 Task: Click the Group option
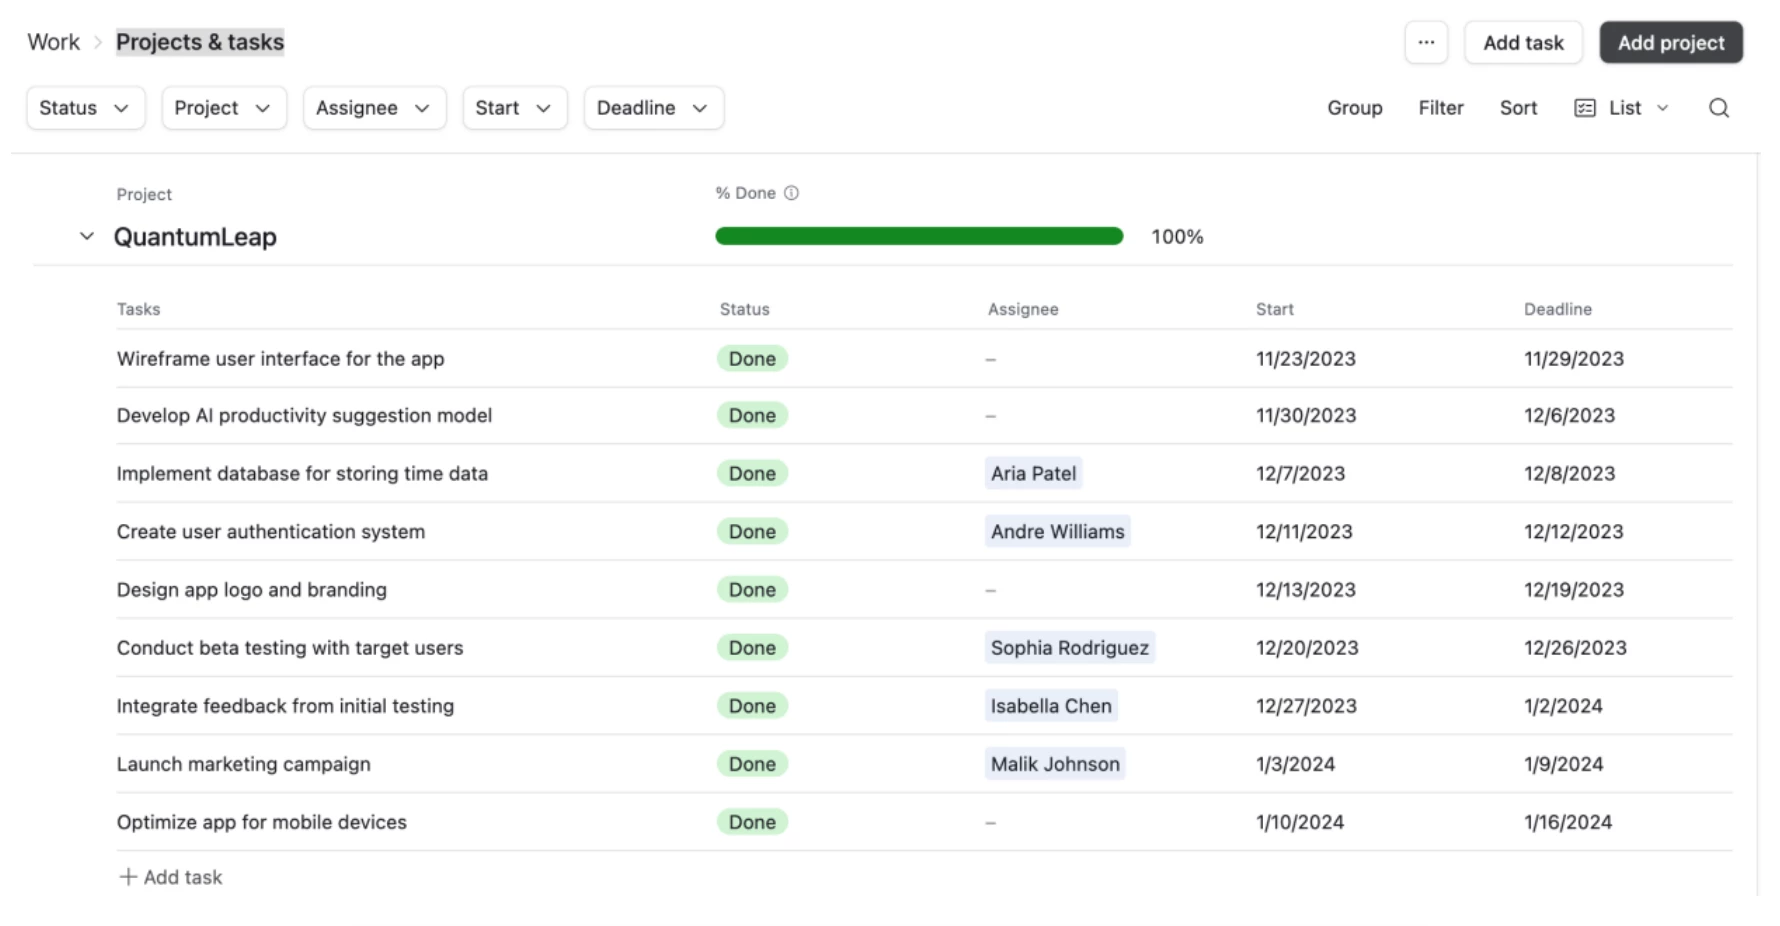(1354, 108)
